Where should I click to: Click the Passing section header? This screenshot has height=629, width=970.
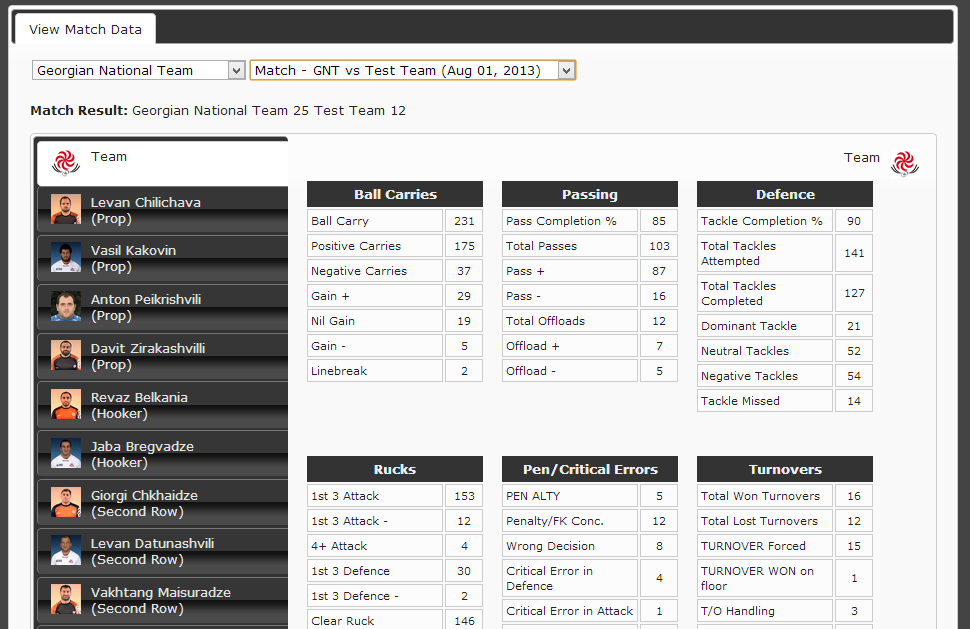[x=590, y=194]
